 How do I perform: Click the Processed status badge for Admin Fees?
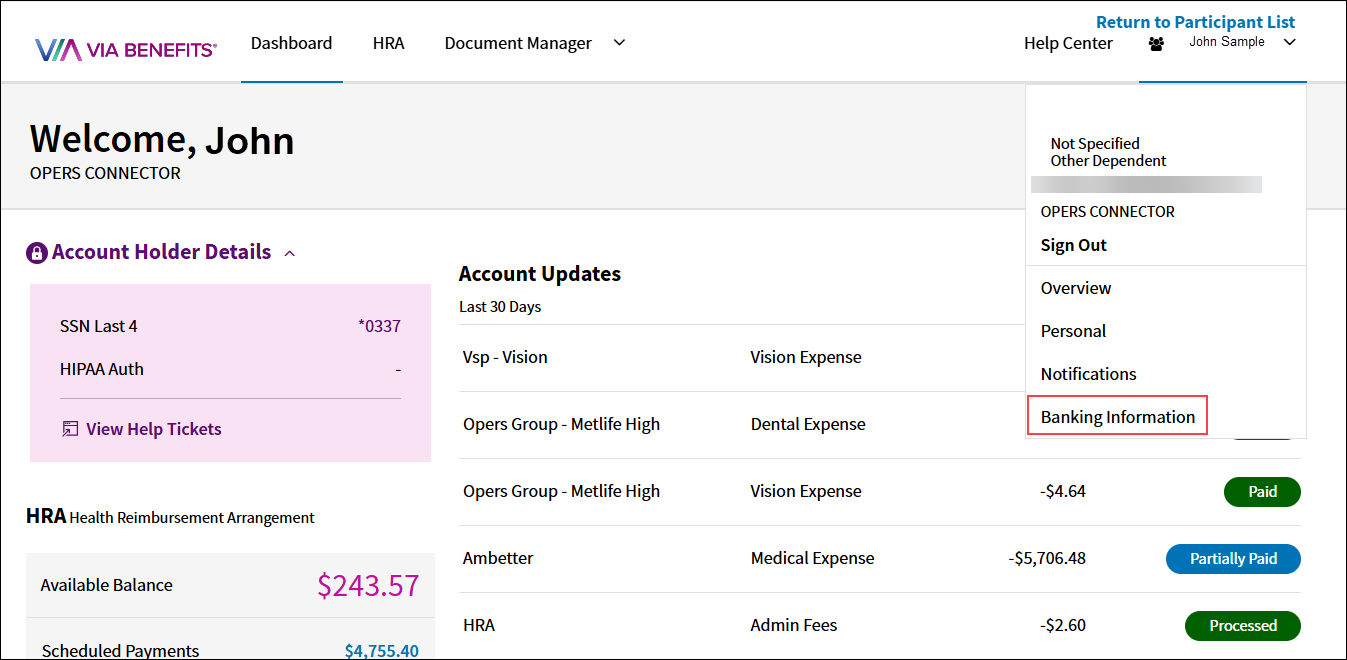1243,626
